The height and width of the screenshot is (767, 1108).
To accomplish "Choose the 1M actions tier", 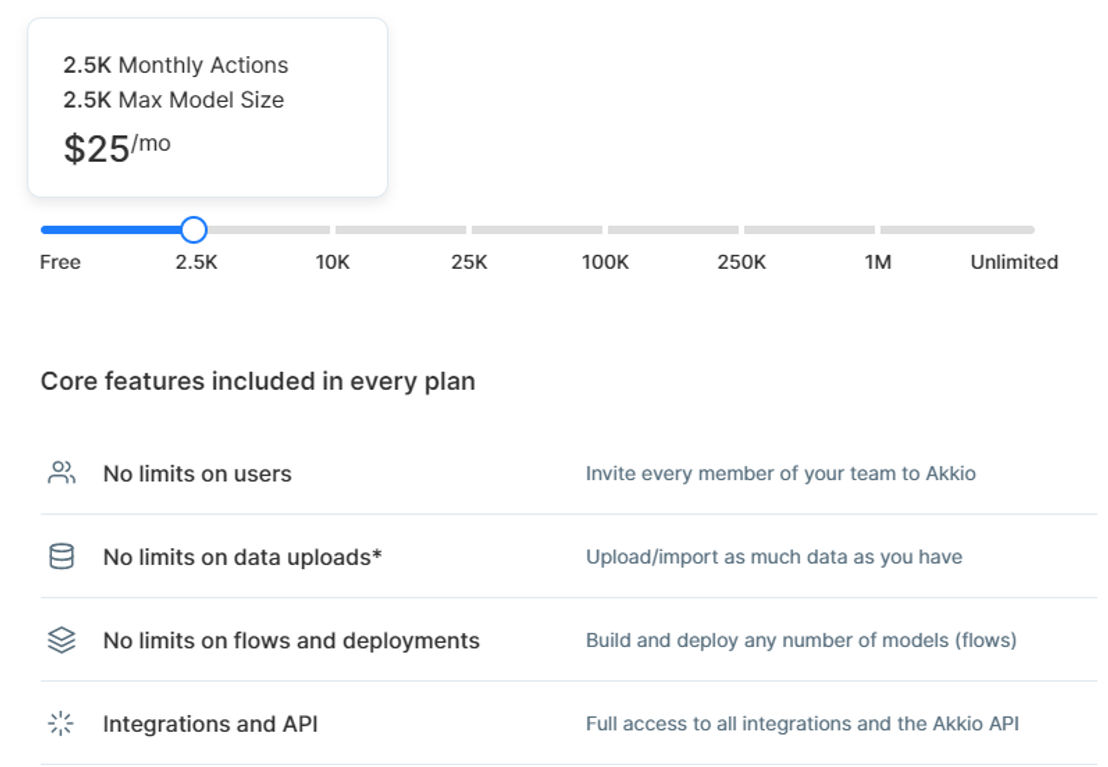I will tap(878, 262).
